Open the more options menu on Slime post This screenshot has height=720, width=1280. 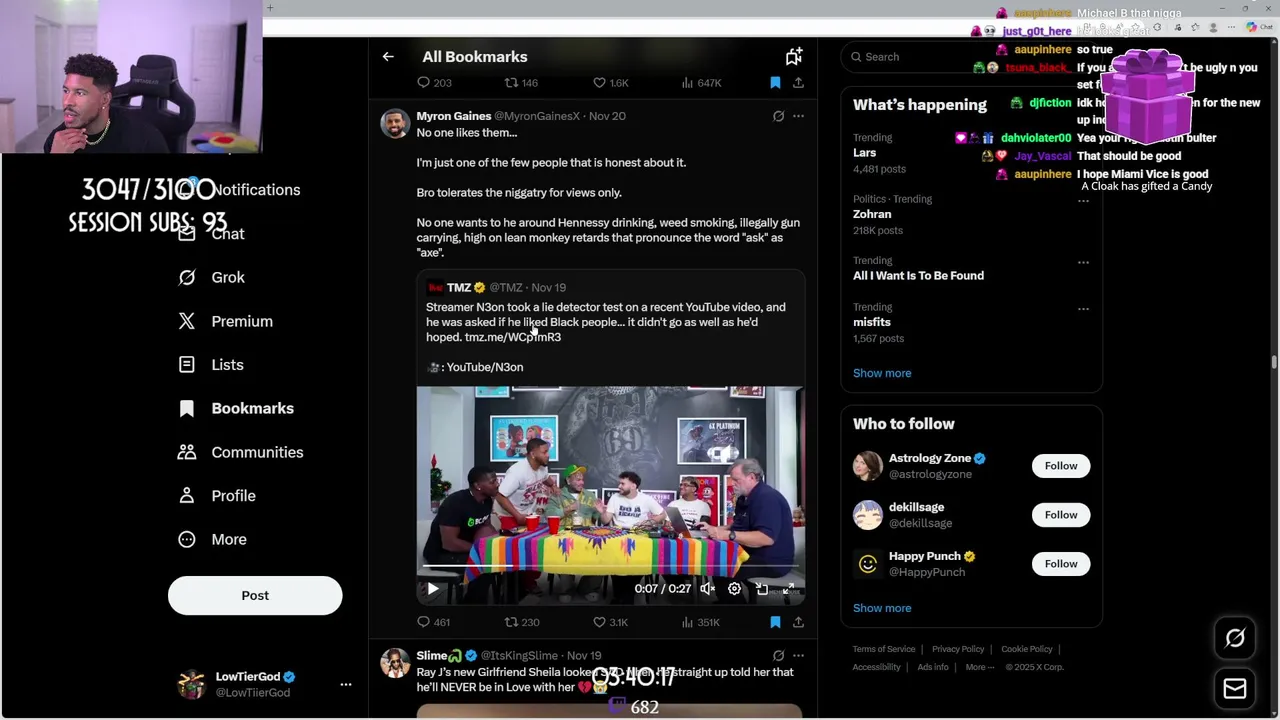tap(798, 656)
